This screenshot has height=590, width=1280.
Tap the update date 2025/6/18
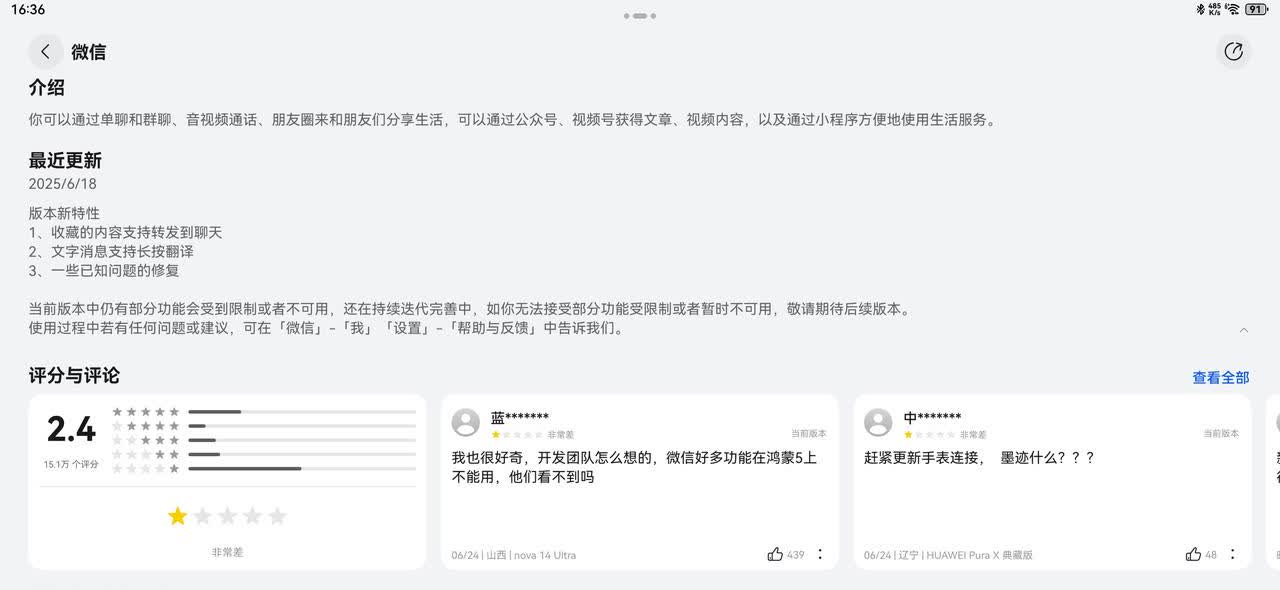tap(62, 184)
